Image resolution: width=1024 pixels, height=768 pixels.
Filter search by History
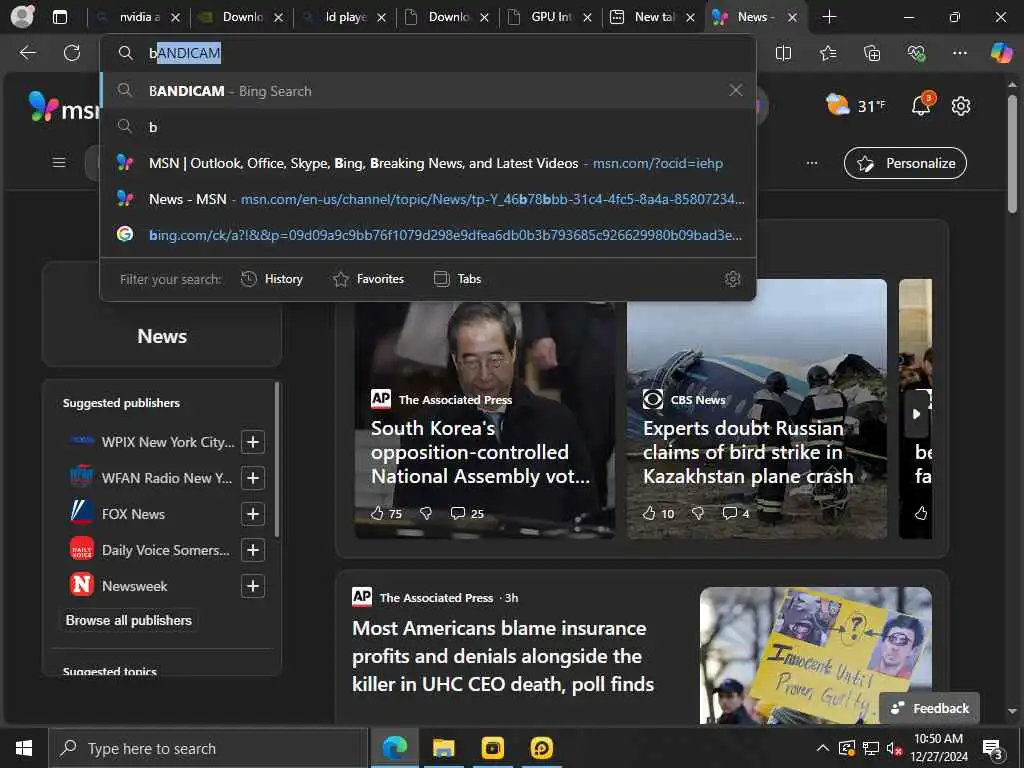(272, 279)
